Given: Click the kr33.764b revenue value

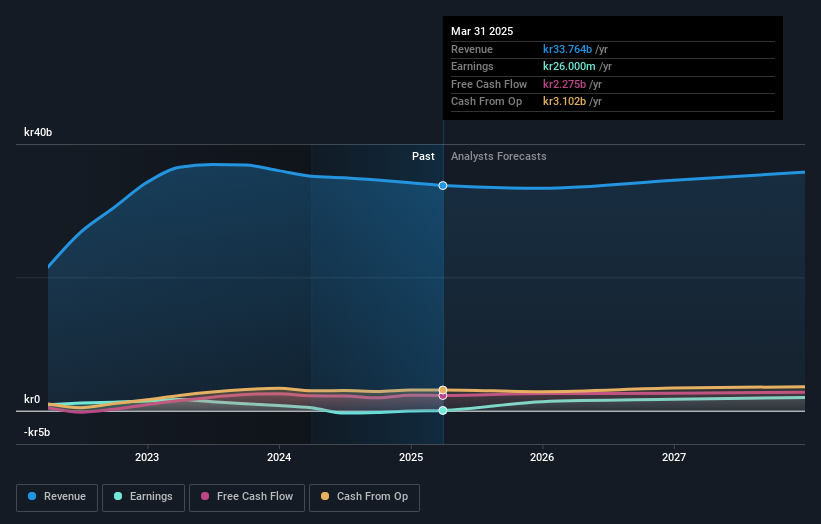Looking at the screenshot, I should point(567,49).
